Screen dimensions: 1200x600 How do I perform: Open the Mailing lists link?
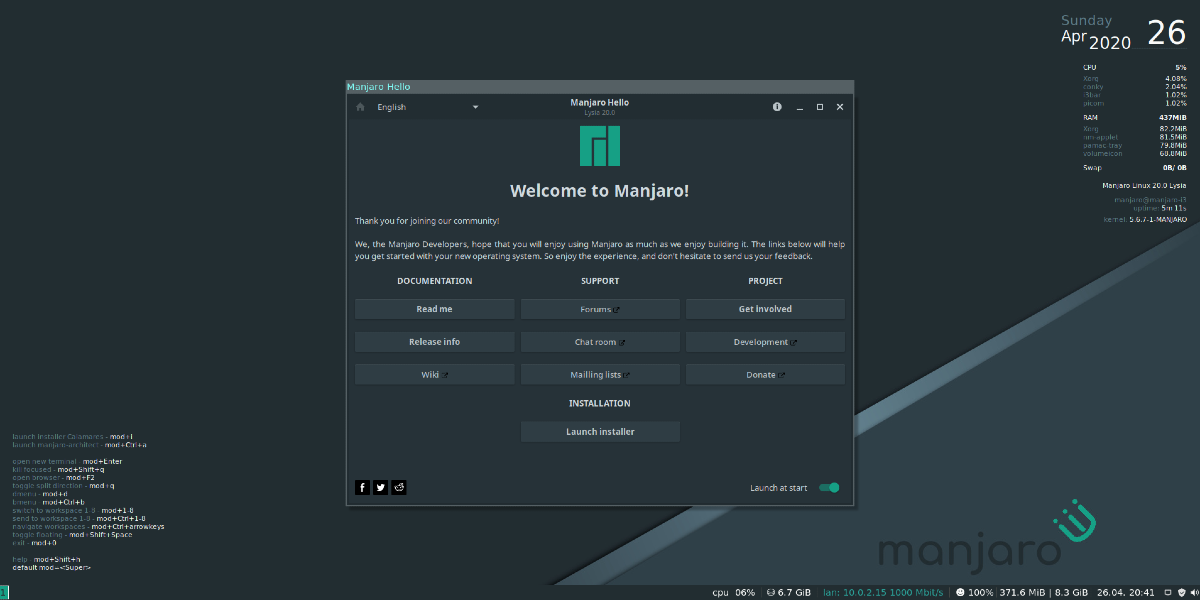[600, 375]
